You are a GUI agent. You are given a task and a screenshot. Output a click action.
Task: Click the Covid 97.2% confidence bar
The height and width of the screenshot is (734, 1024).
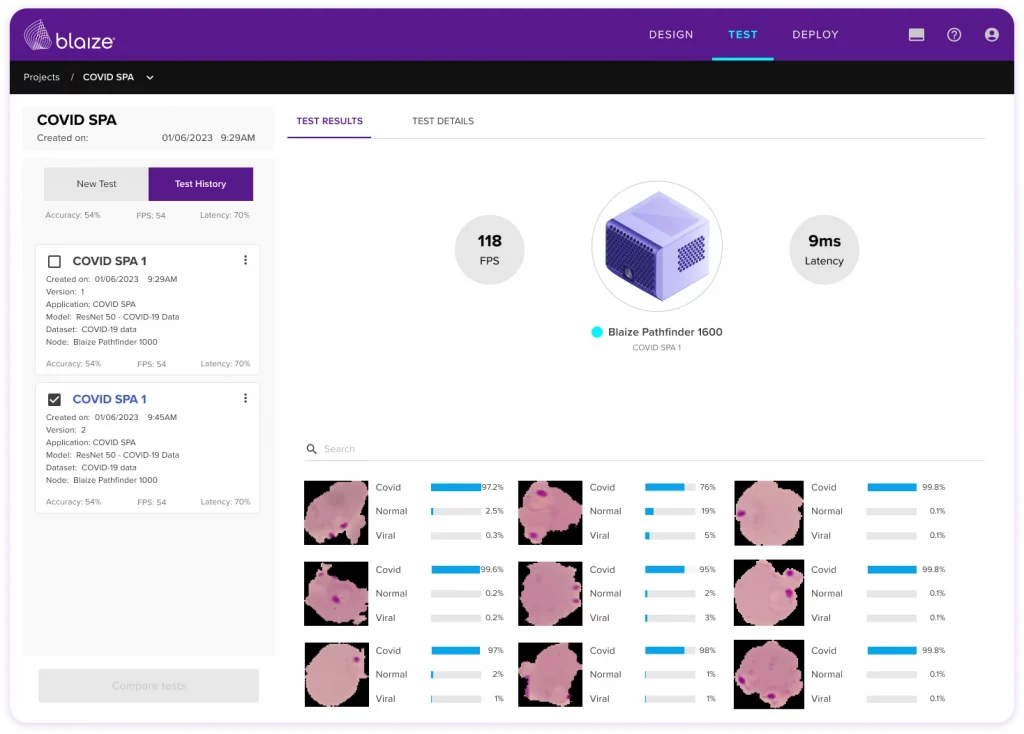click(x=456, y=487)
